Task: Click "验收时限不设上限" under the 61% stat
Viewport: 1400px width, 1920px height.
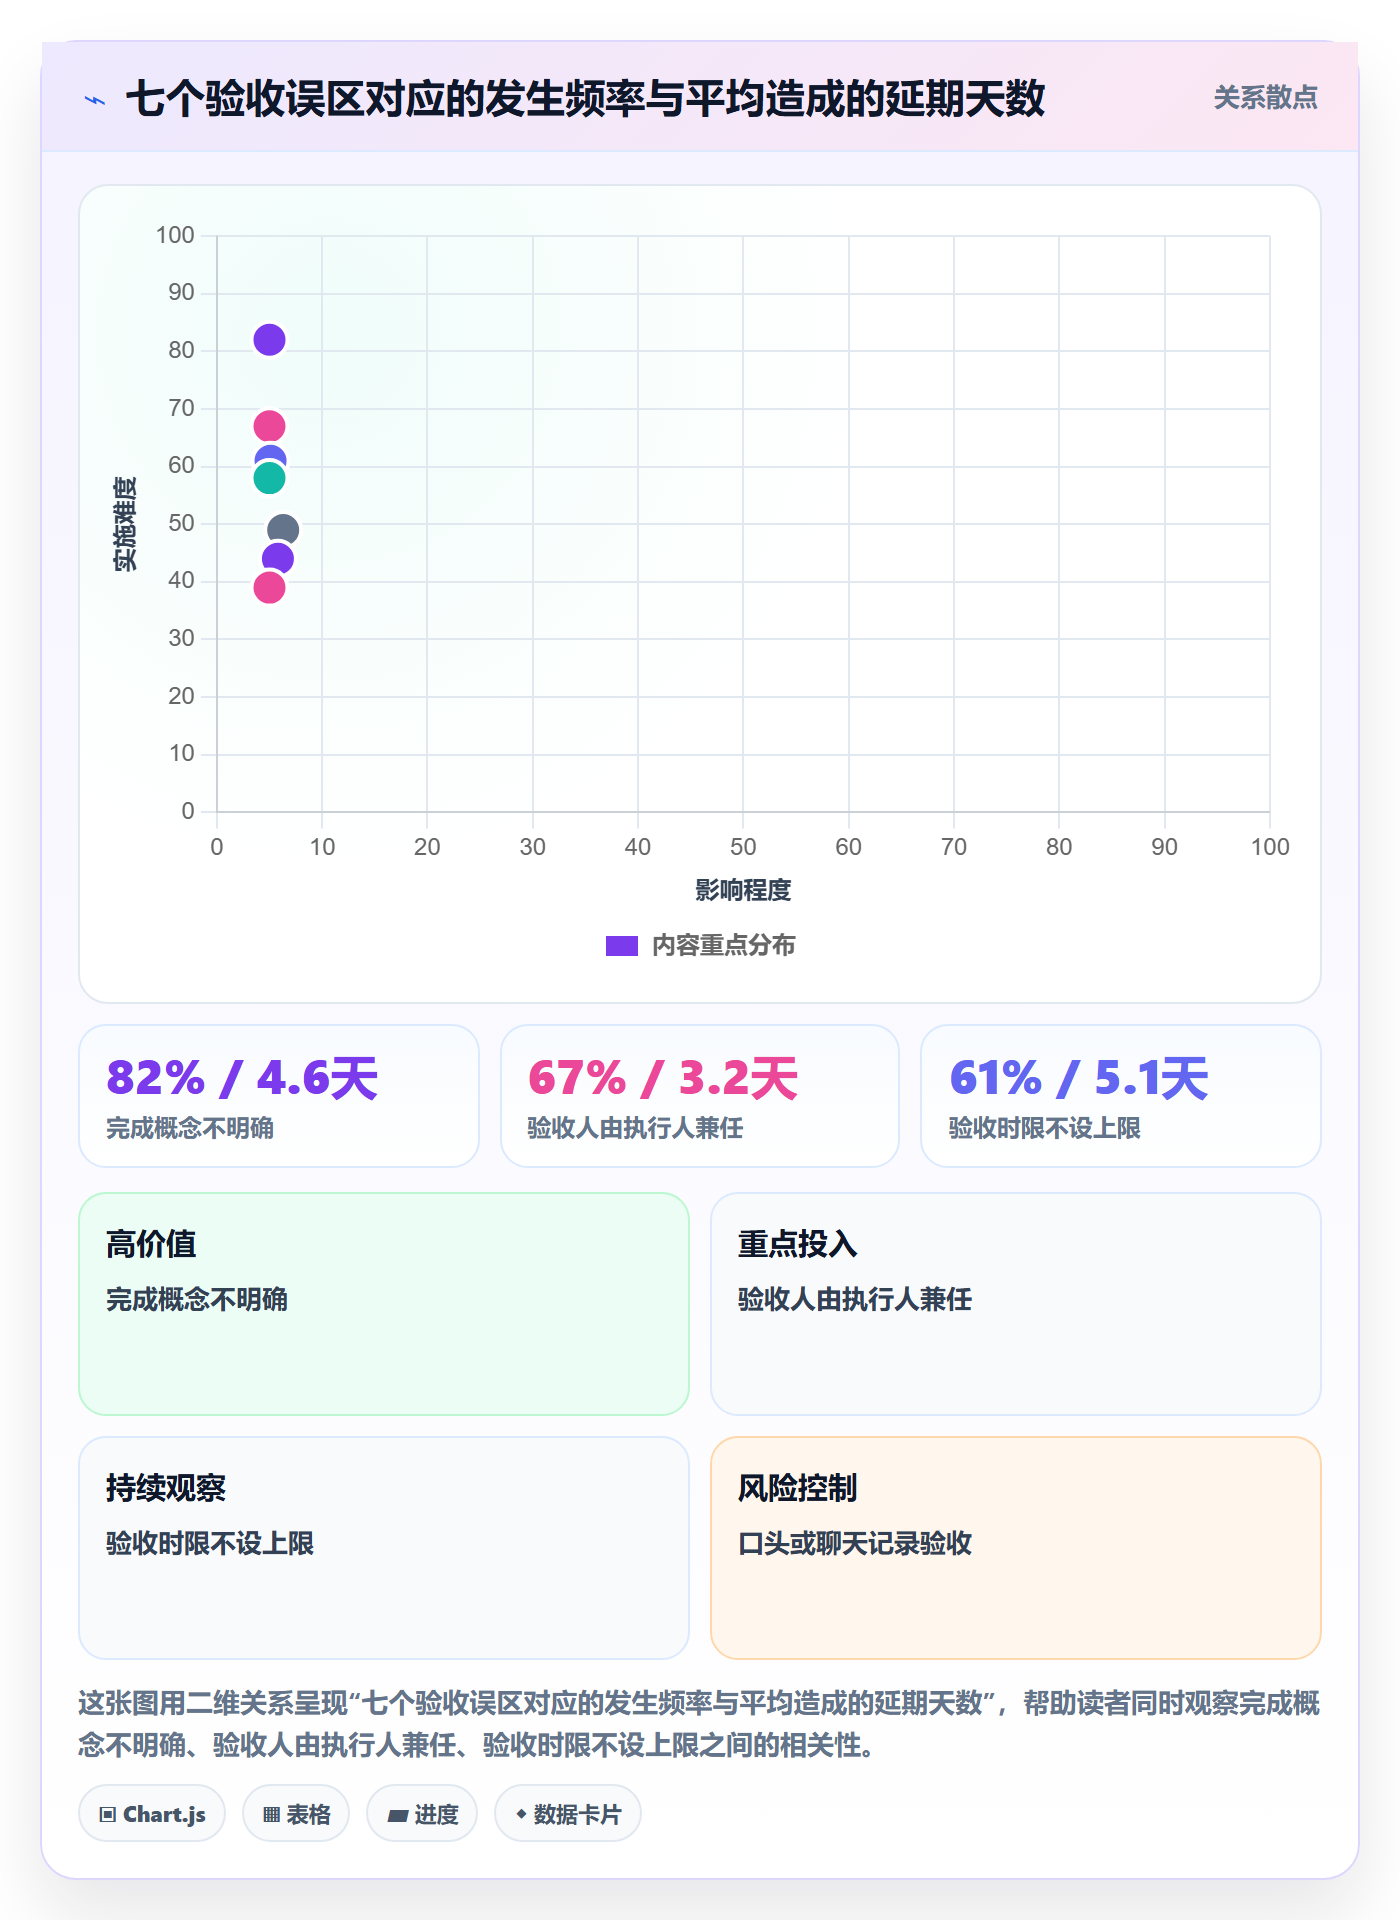Action: click(1045, 1128)
